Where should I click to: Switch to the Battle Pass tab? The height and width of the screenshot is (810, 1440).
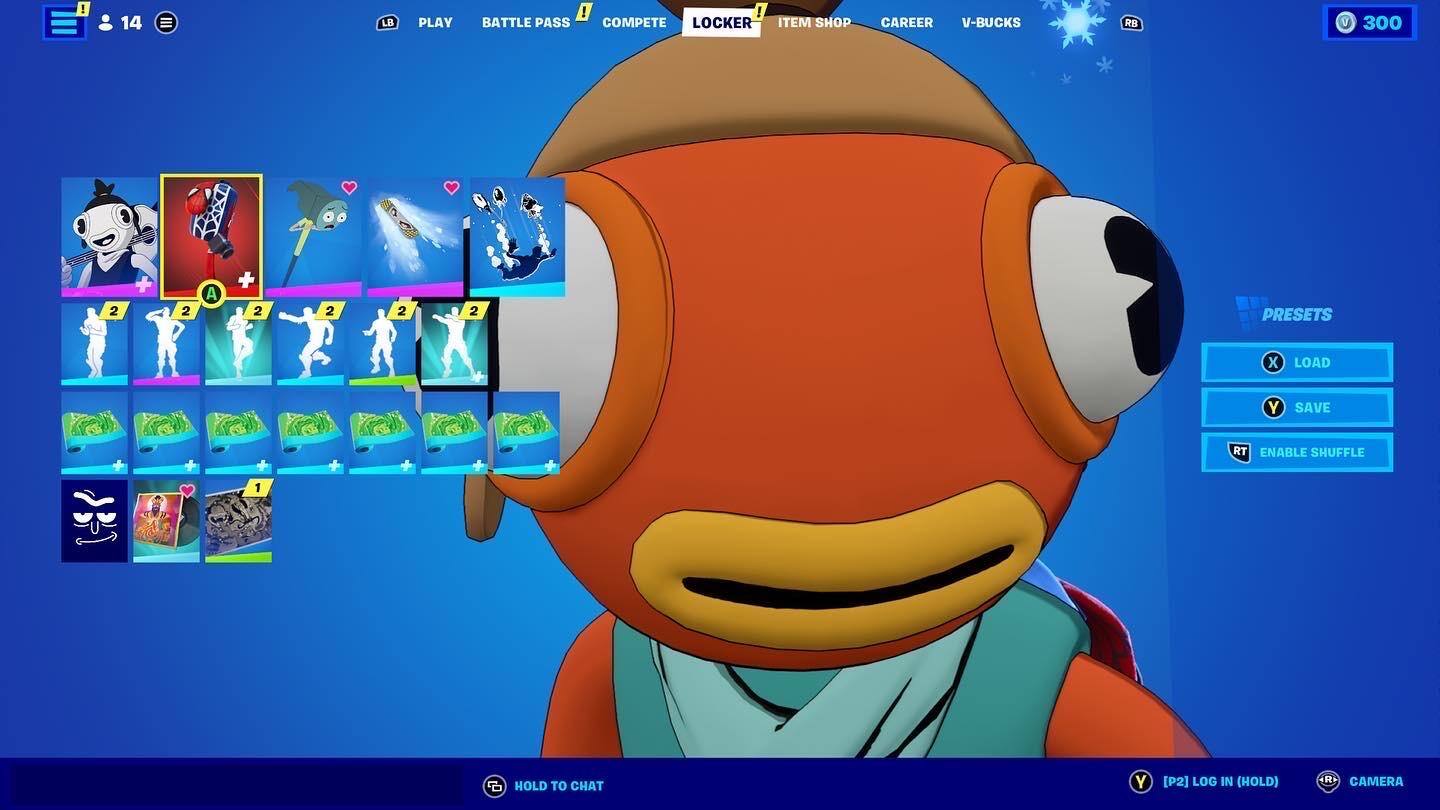[x=526, y=22]
